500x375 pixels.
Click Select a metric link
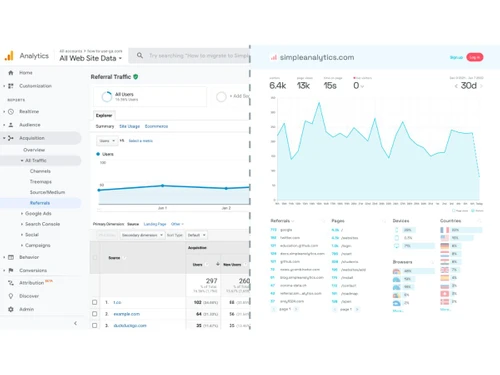coord(141,141)
